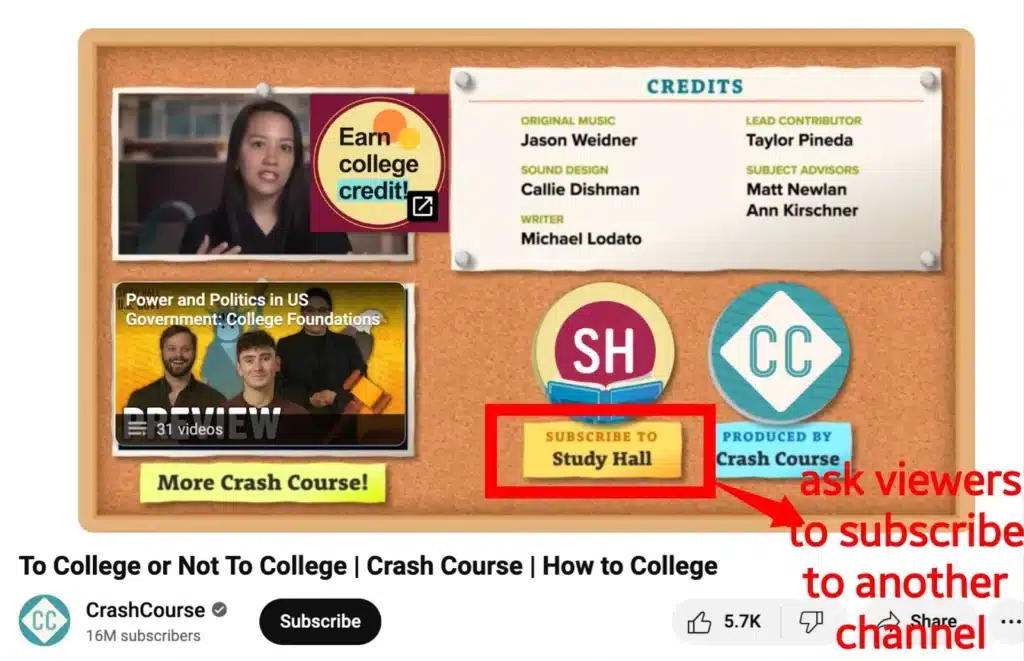Click the playlist icon beside 31 videos
This screenshot has width=1024, height=661.
point(136,428)
